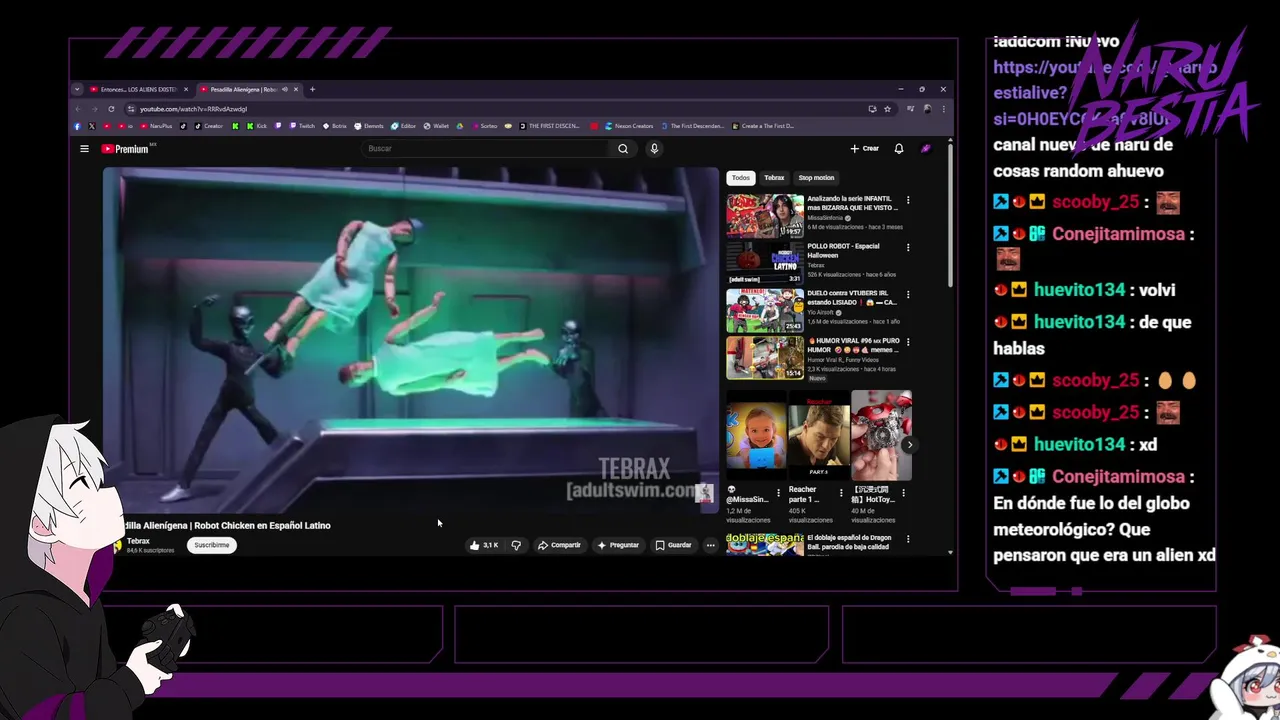Screen dimensions: 1280x720
Task: Open the Nexon Creators bookmark
Action: 629,126
